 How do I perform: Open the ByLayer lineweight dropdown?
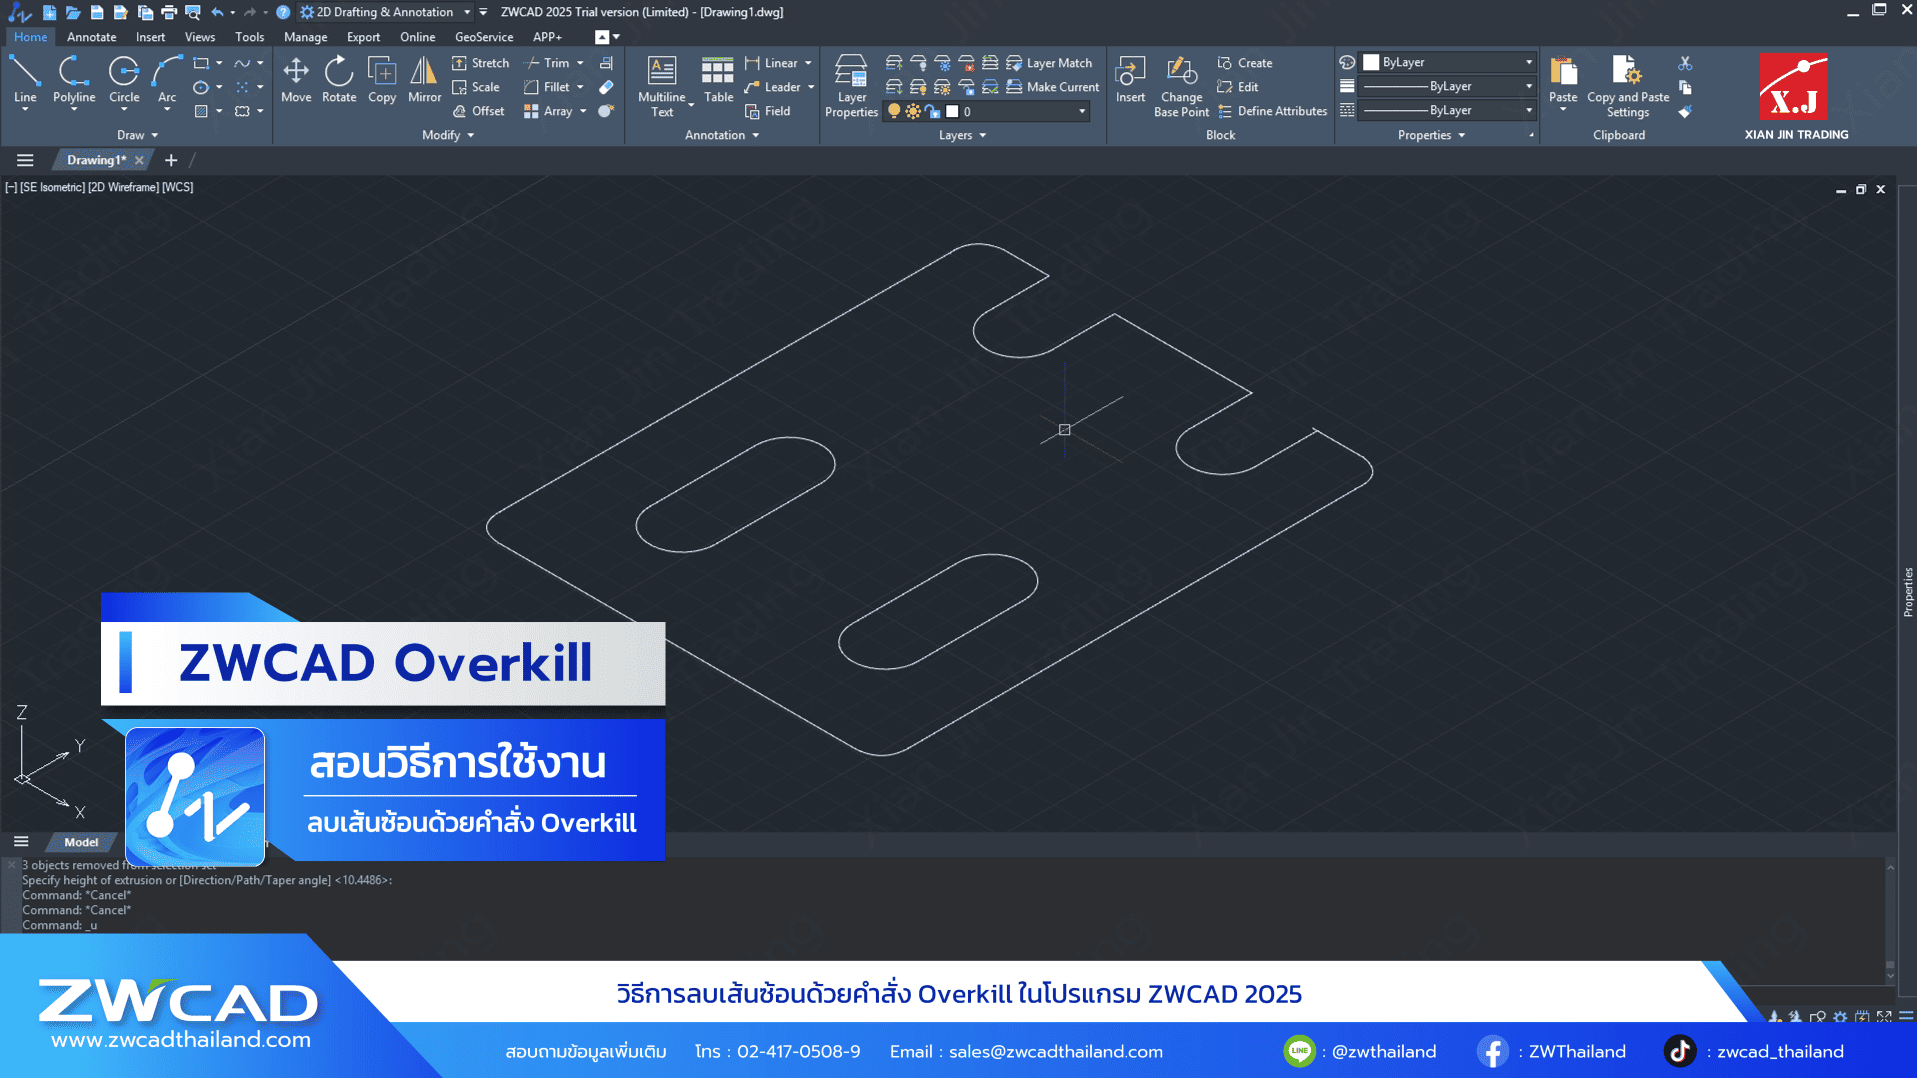pyautogui.click(x=1528, y=86)
